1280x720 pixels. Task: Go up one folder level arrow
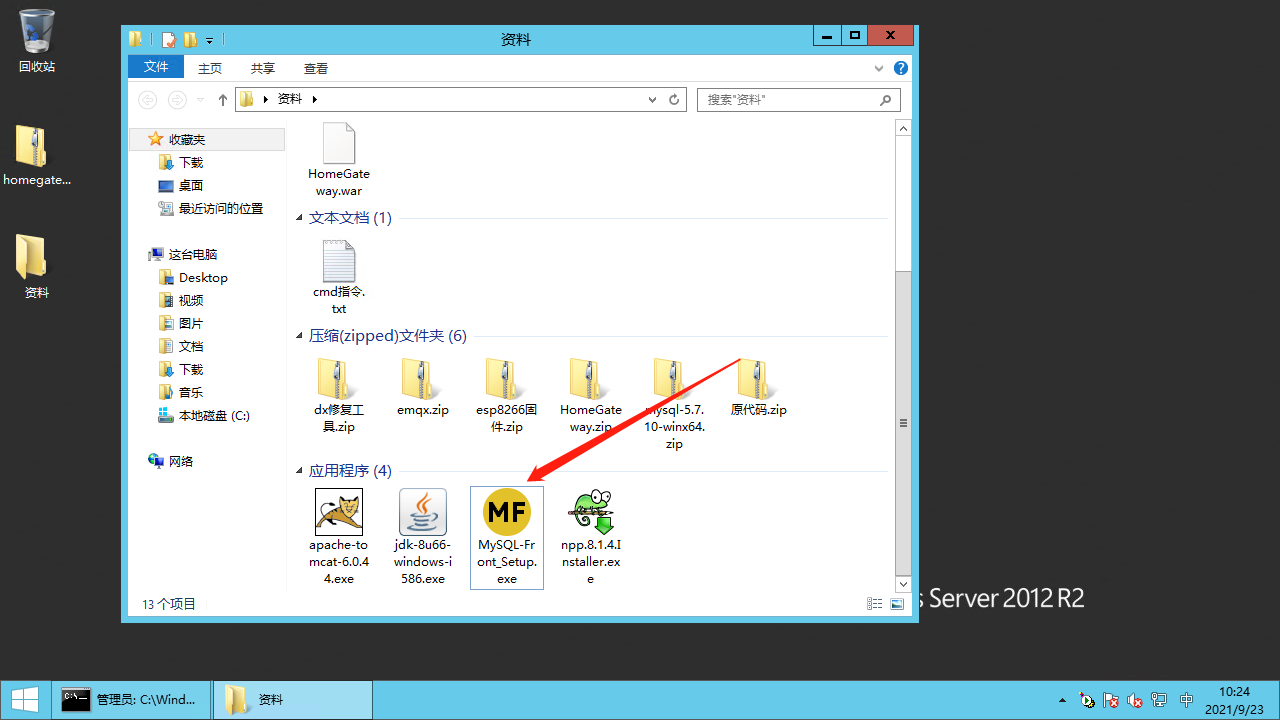point(223,100)
